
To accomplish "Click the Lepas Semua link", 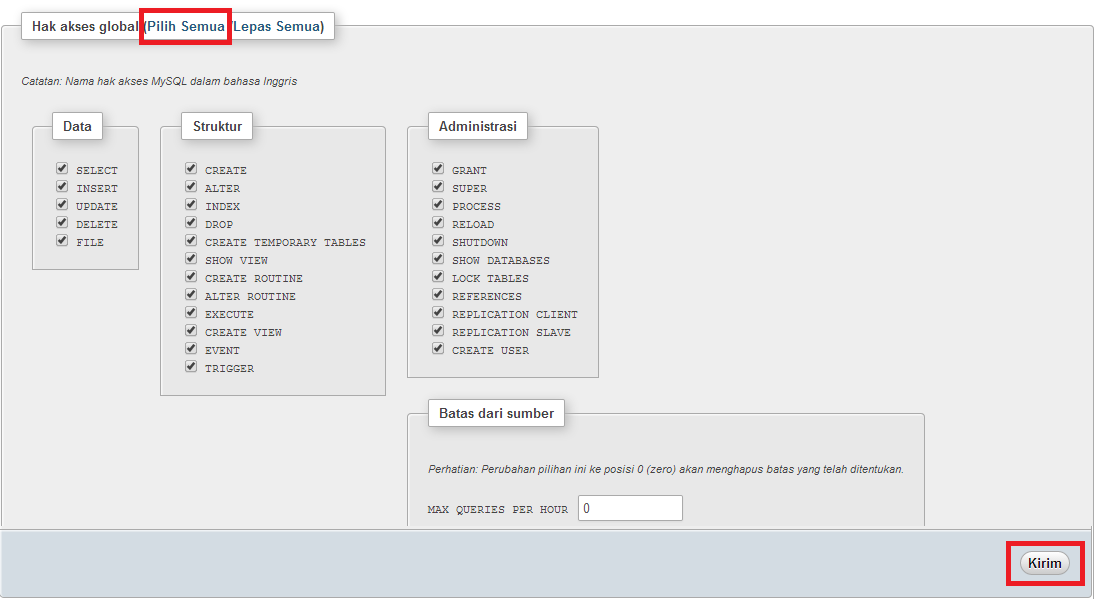I will [x=281, y=25].
